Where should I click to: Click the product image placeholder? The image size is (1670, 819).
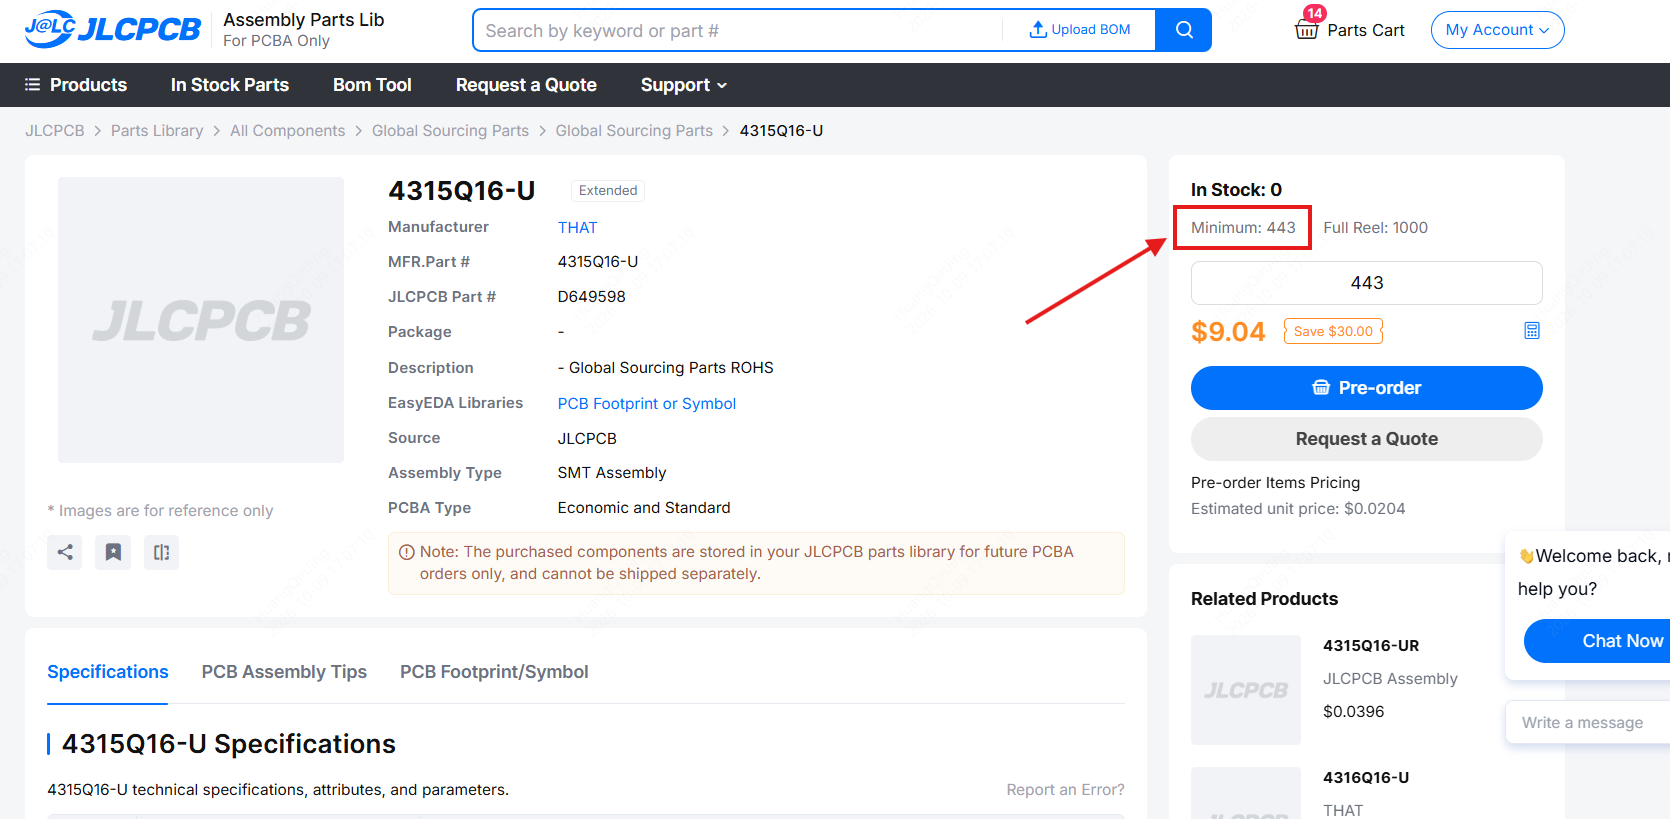click(201, 320)
